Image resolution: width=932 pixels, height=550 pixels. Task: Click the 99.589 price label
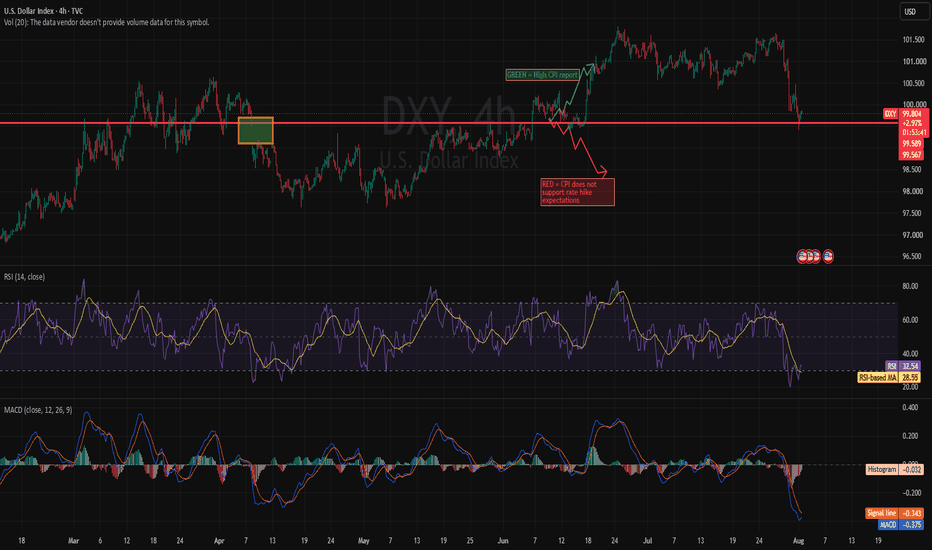[912, 143]
